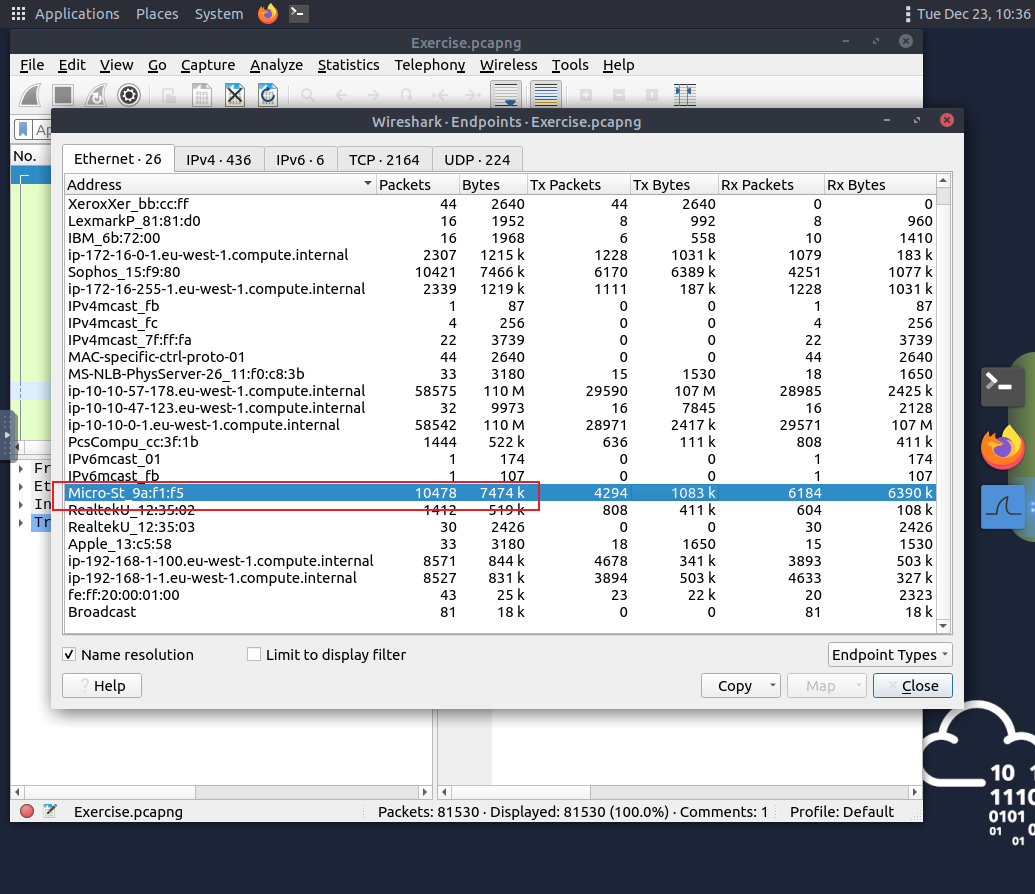Click the display filter bookmark icon
Viewport: 1035px width, 894px height.
23,129
